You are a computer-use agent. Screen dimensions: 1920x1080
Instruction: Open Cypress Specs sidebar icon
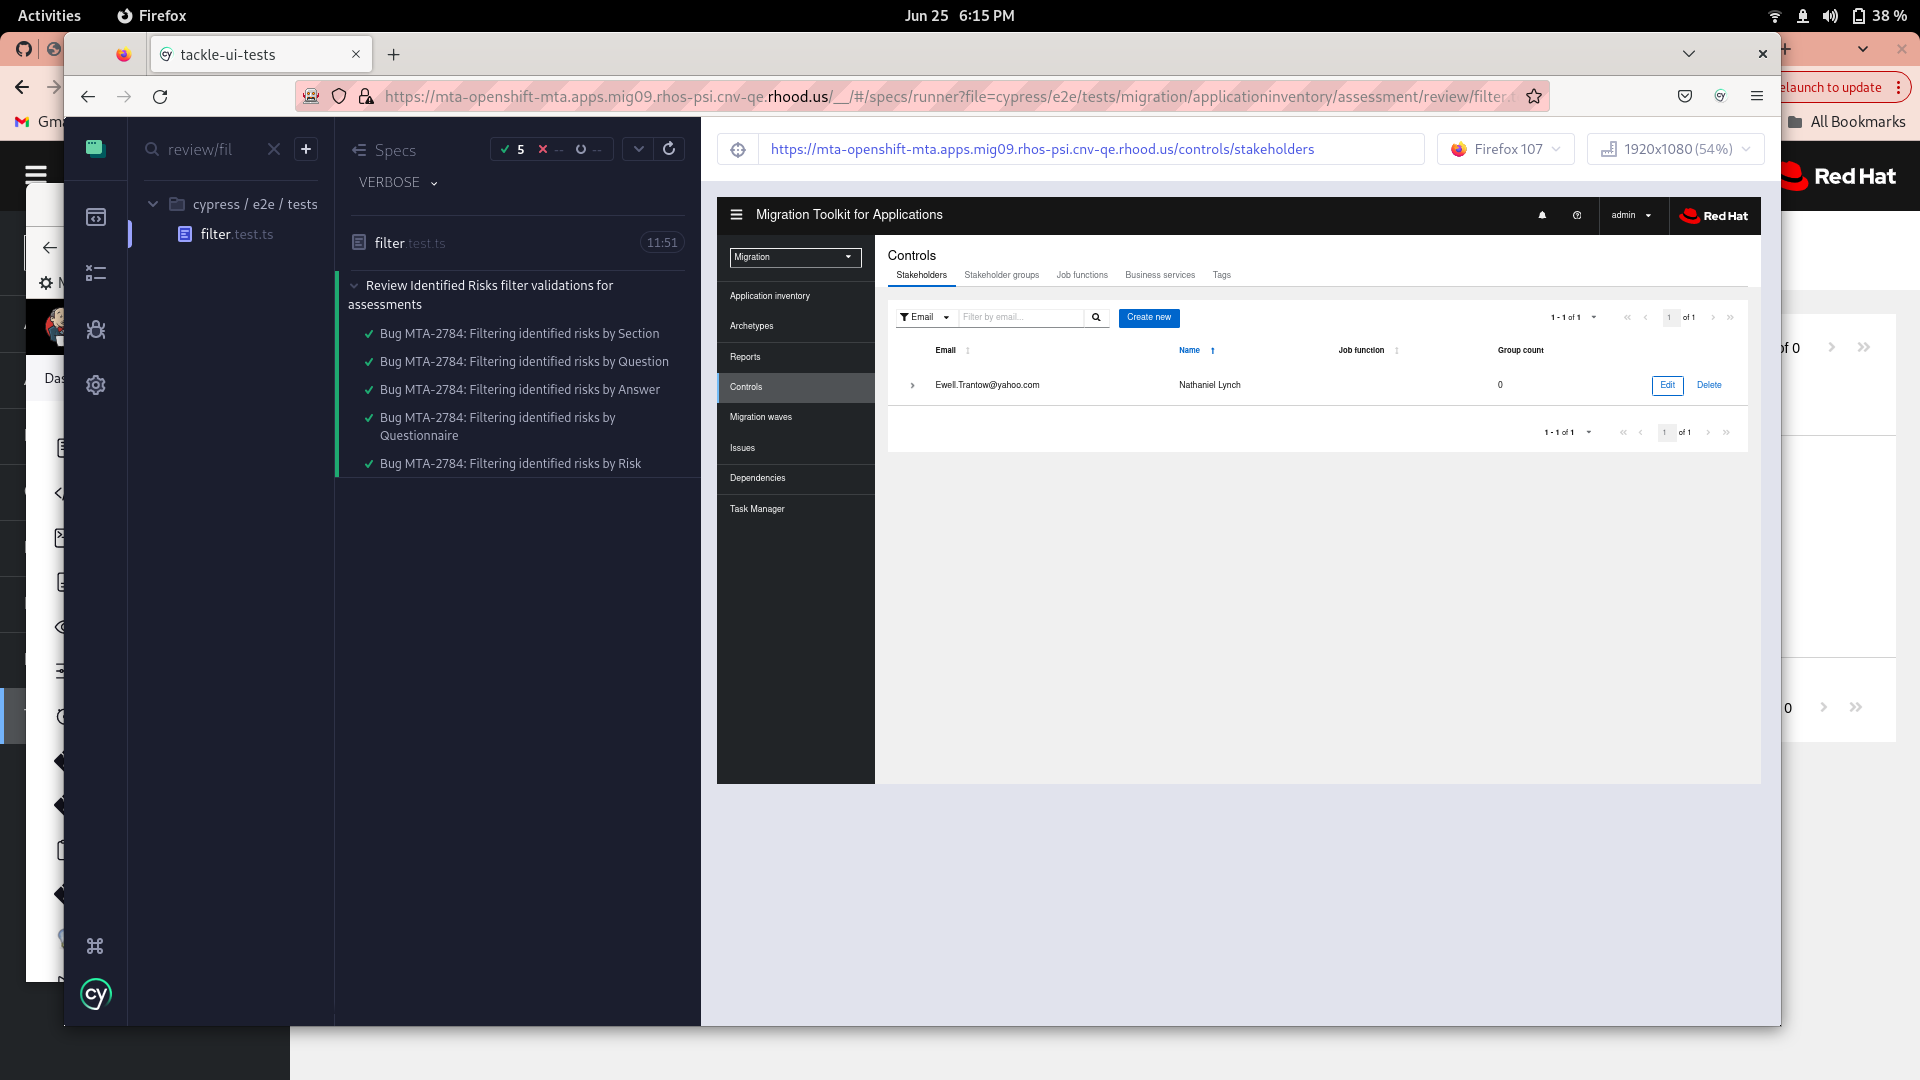[x=96, y=217]
